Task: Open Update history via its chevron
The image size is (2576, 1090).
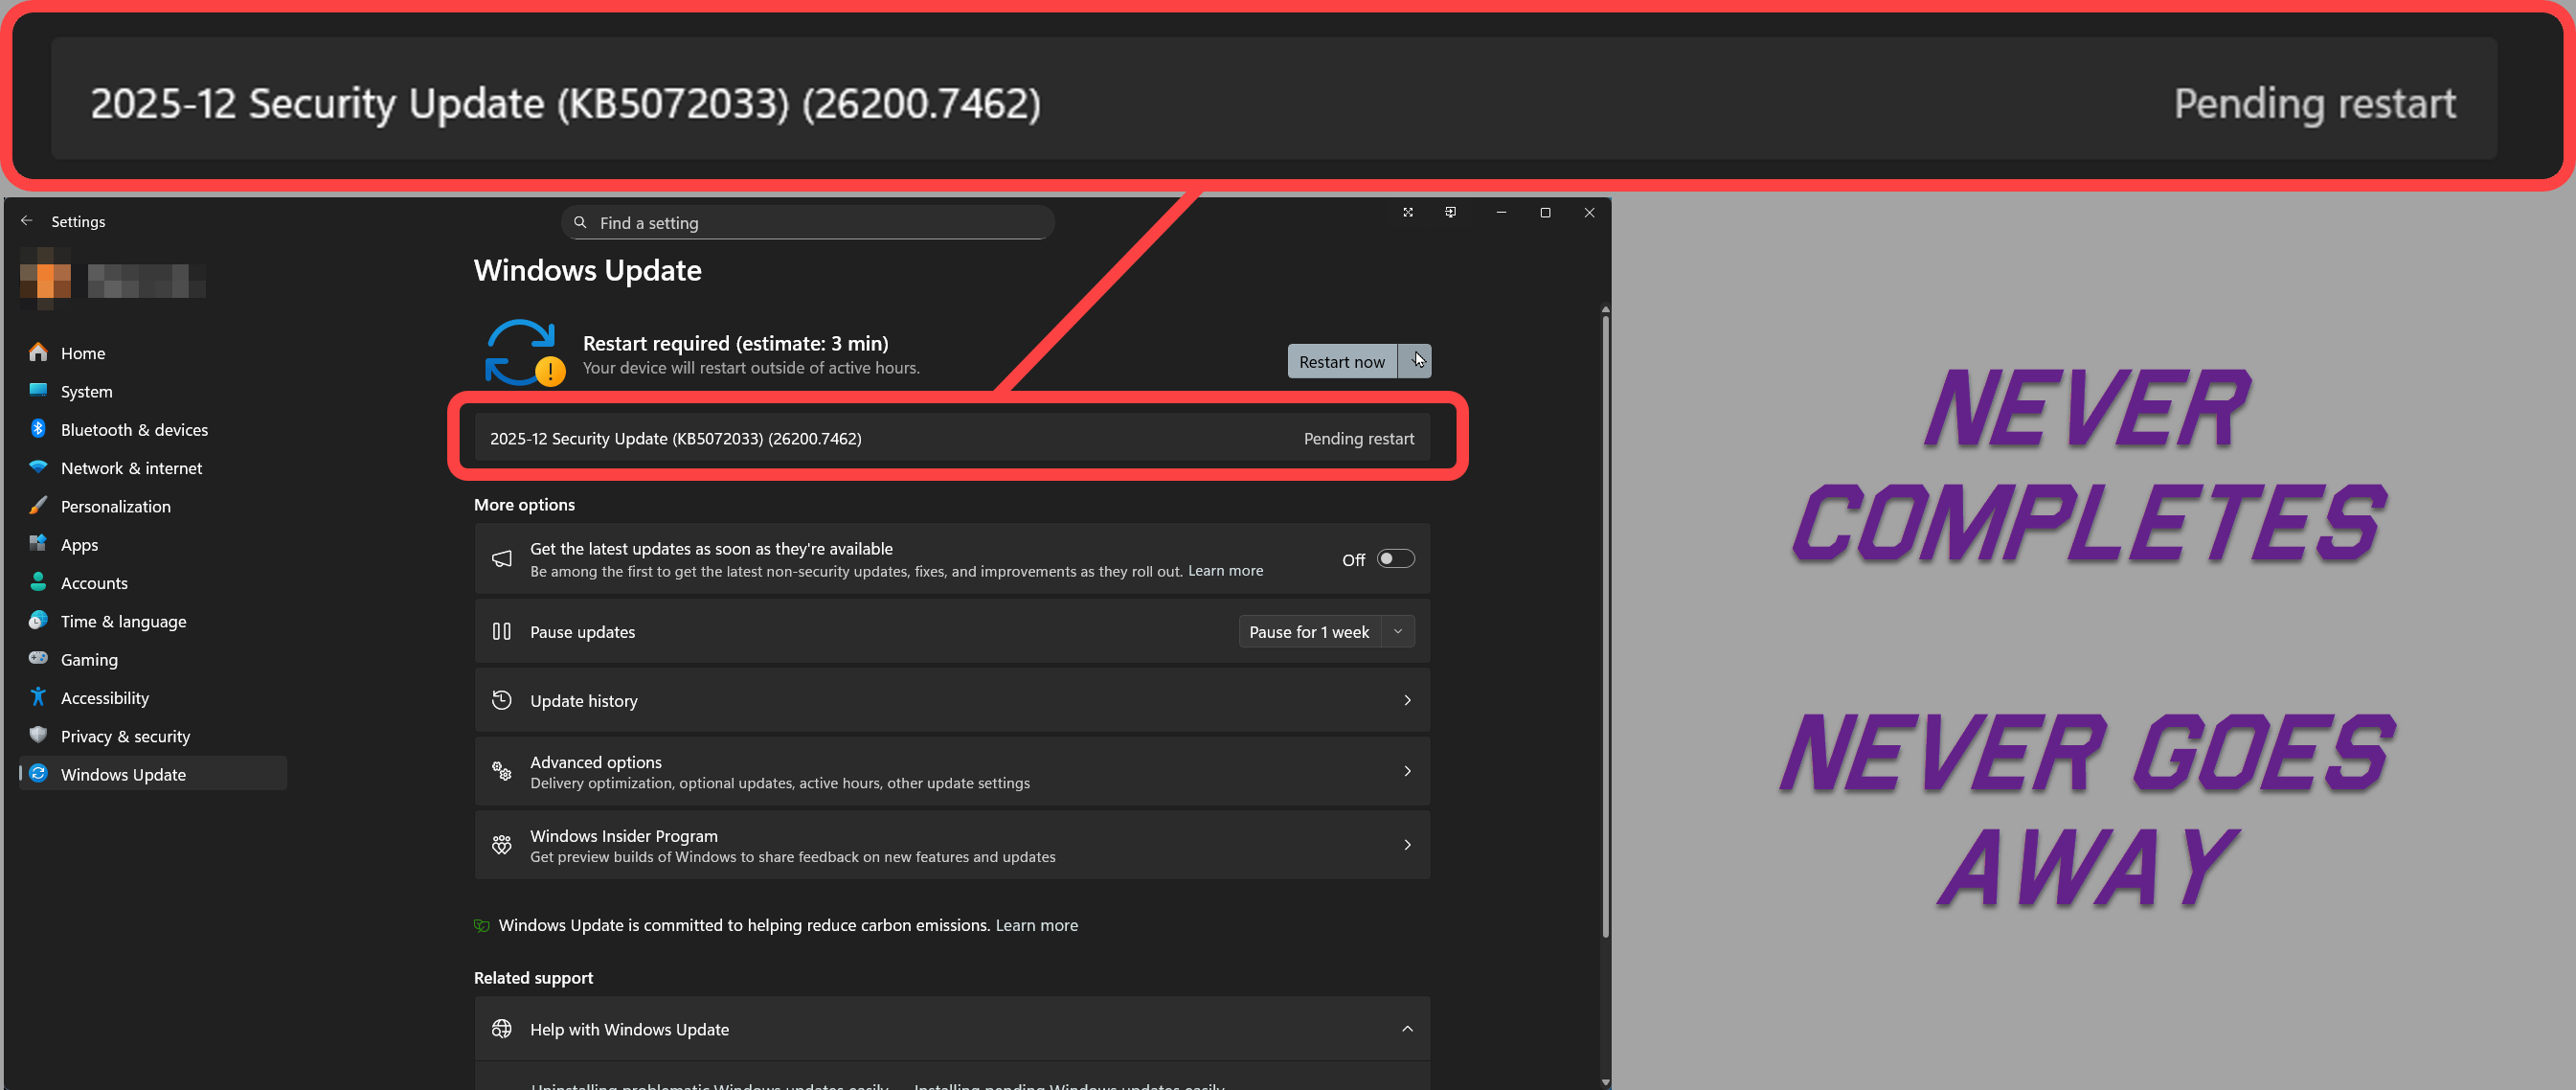Action: 1407,700
